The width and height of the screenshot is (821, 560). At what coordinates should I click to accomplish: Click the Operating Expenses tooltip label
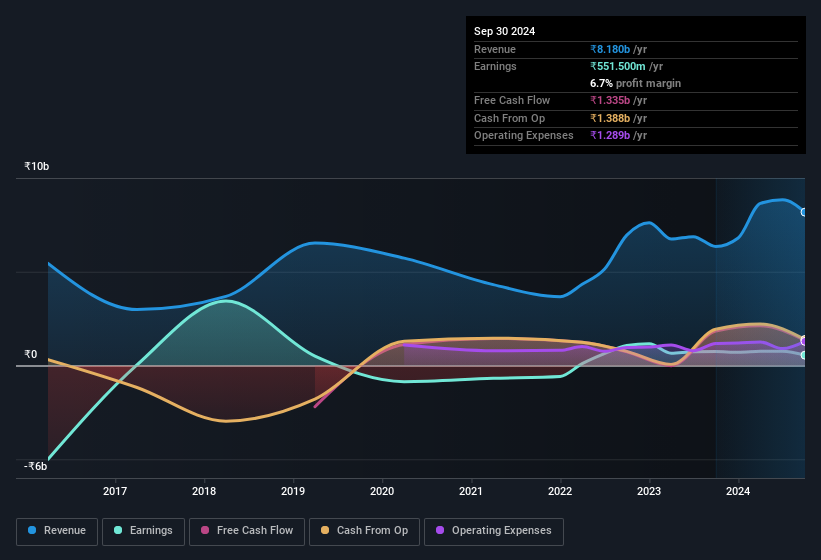[x=524, y=135]
